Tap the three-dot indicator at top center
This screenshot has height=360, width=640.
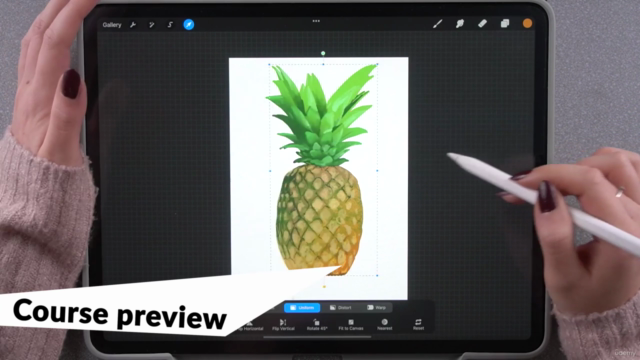pos(316,21)
